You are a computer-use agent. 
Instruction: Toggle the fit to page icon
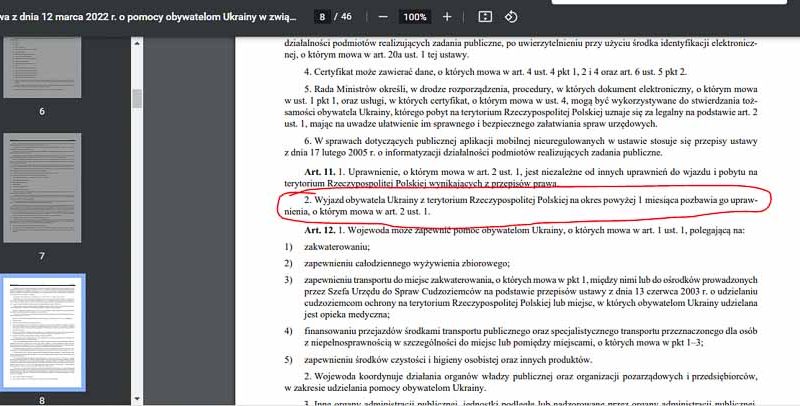(x=485, y=17)
